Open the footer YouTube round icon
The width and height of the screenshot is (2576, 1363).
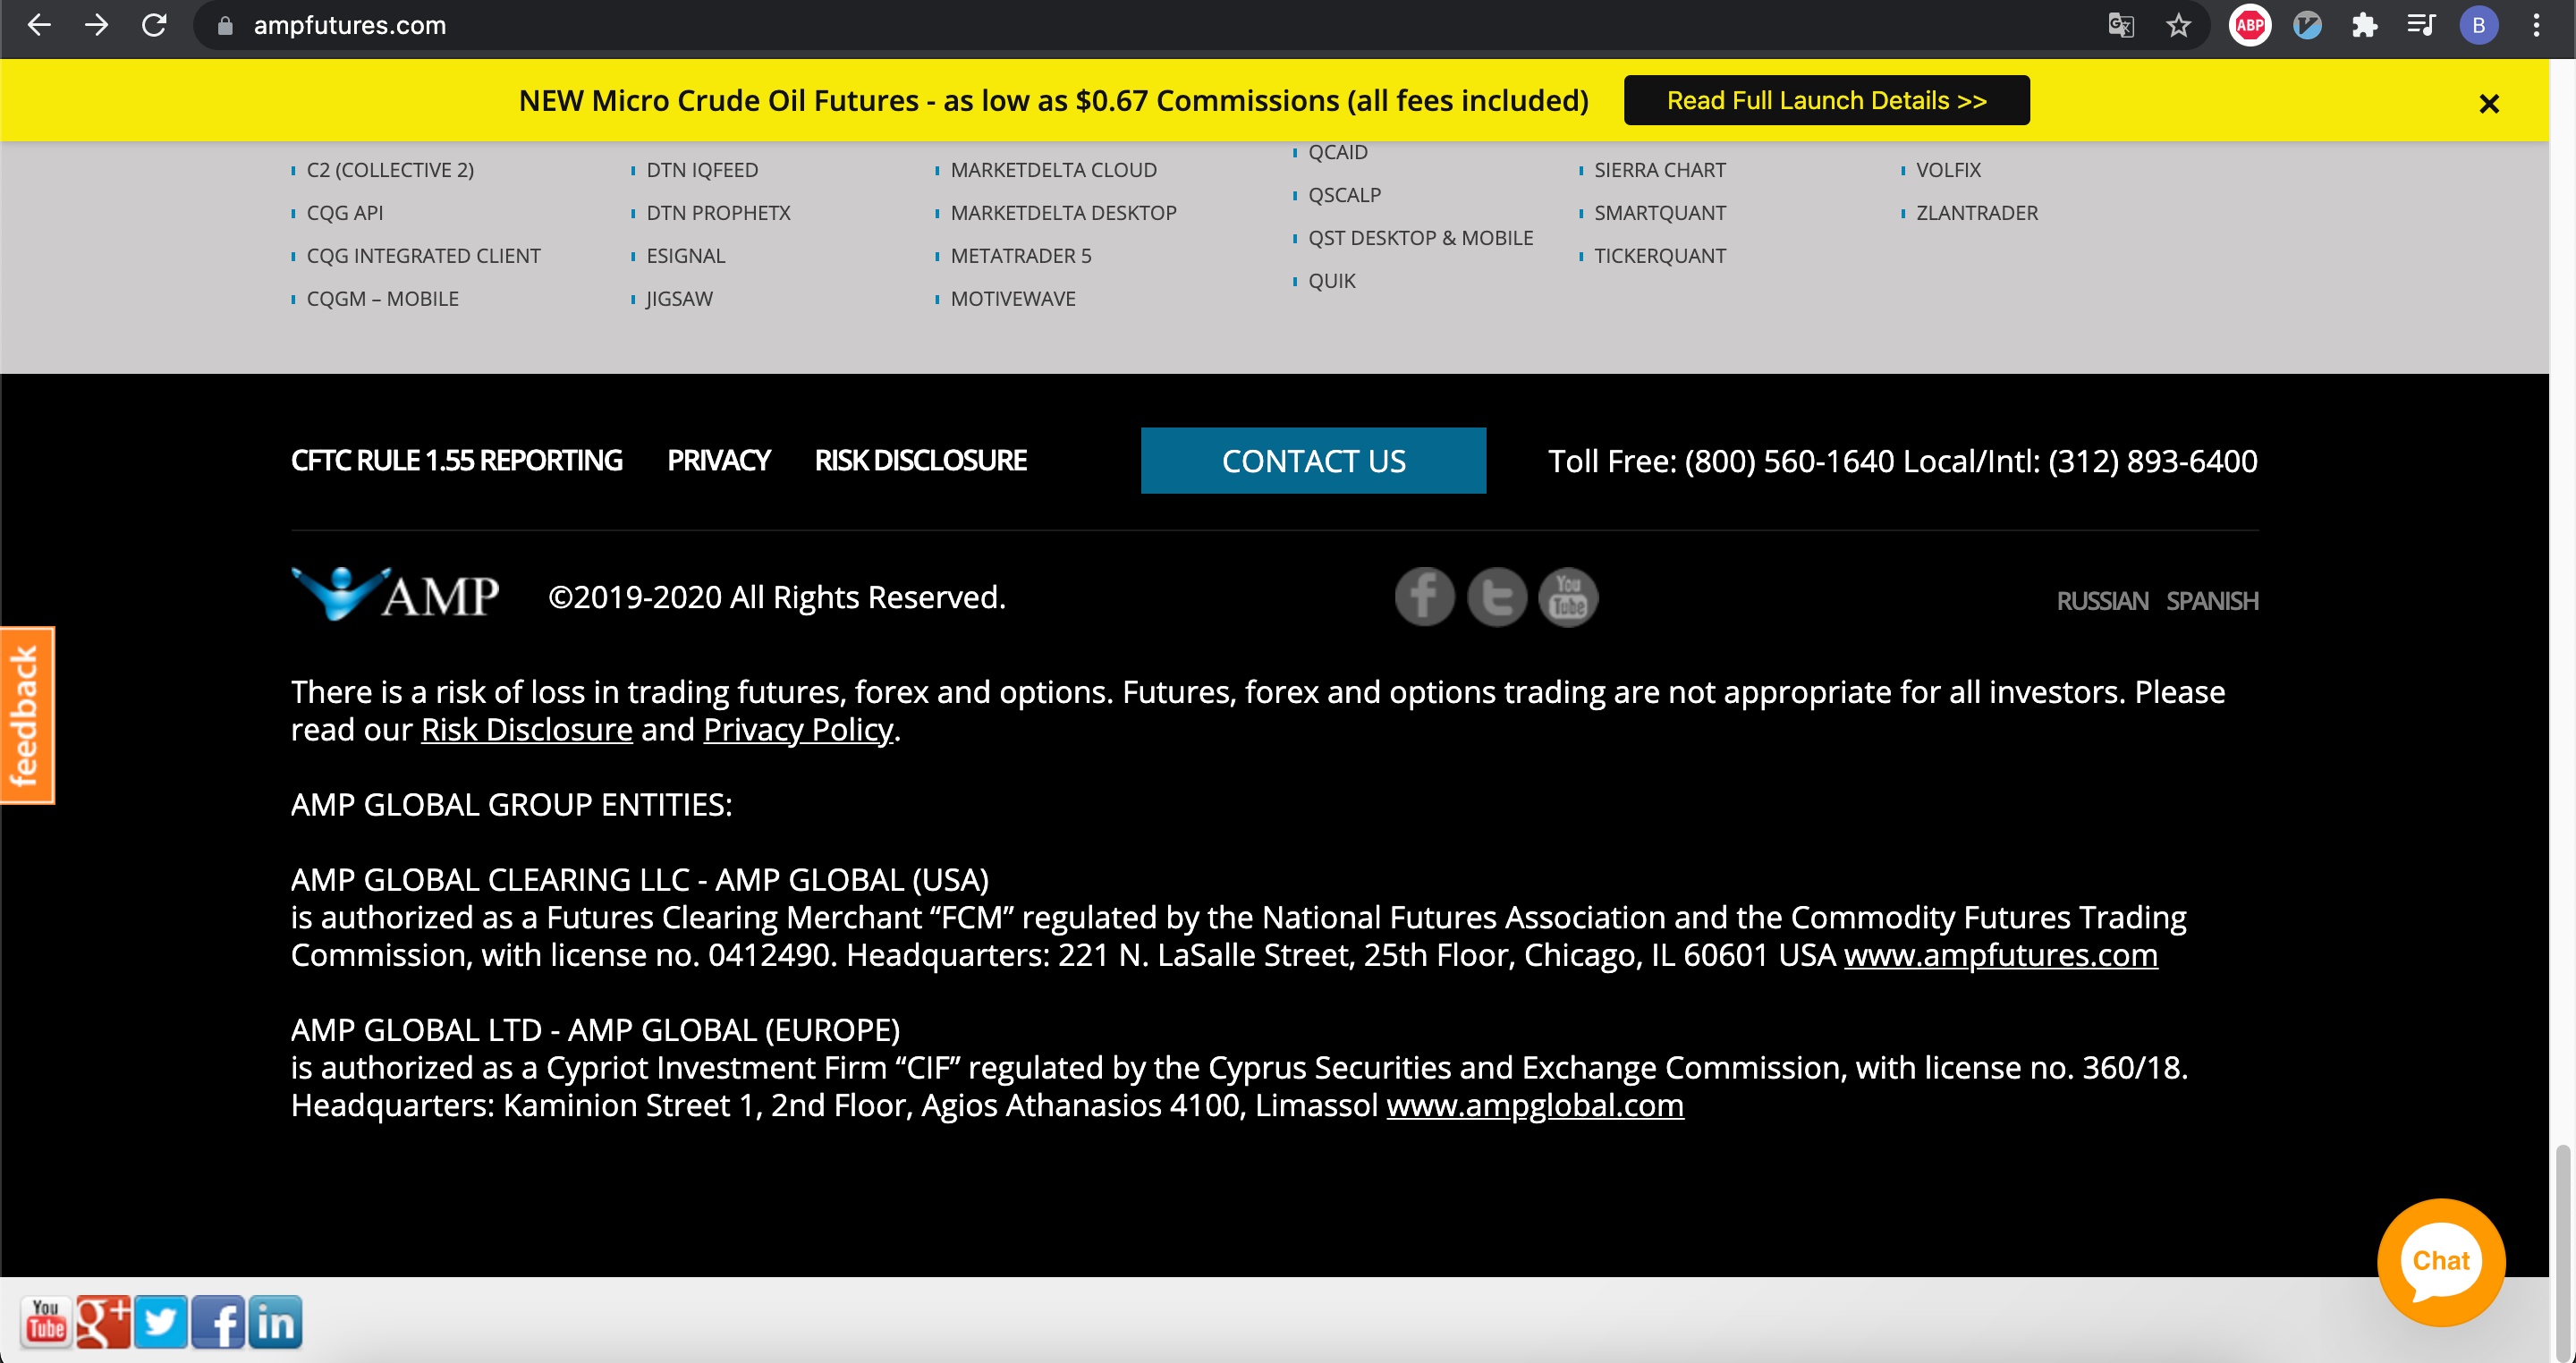tap(1567, 597)
